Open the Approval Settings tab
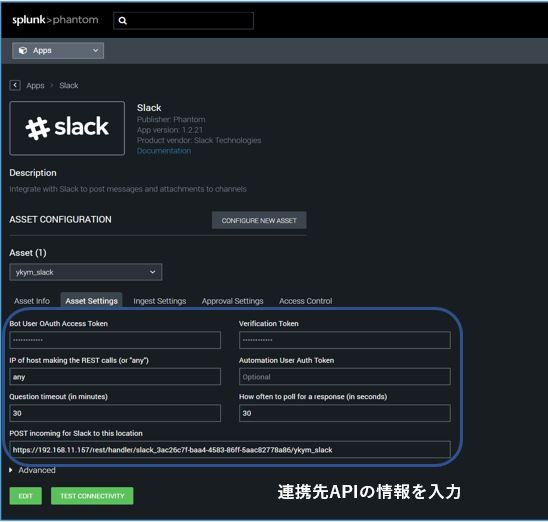548x522 pixels. pos(232,301)
